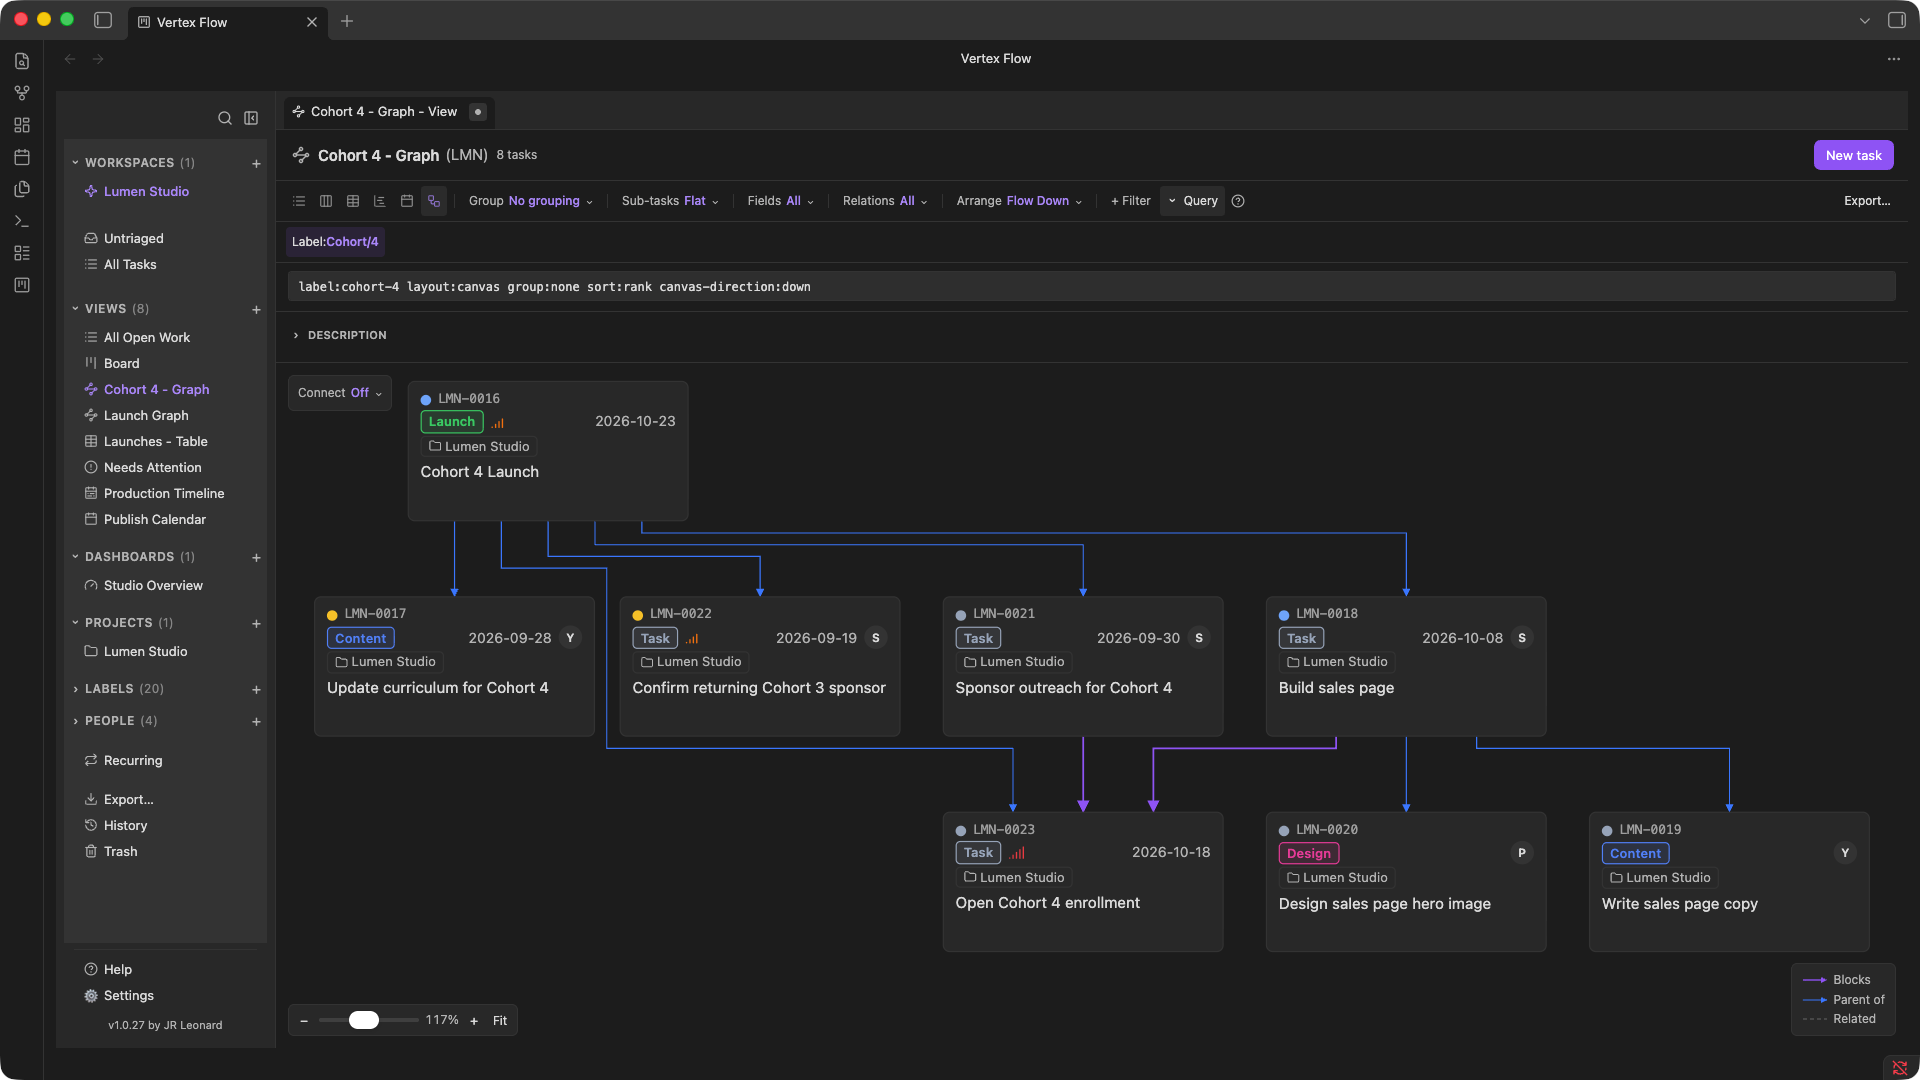Open Arrange Flow Down dropdown
Screen dimensions: 1920x1080
click(1019, 201)
